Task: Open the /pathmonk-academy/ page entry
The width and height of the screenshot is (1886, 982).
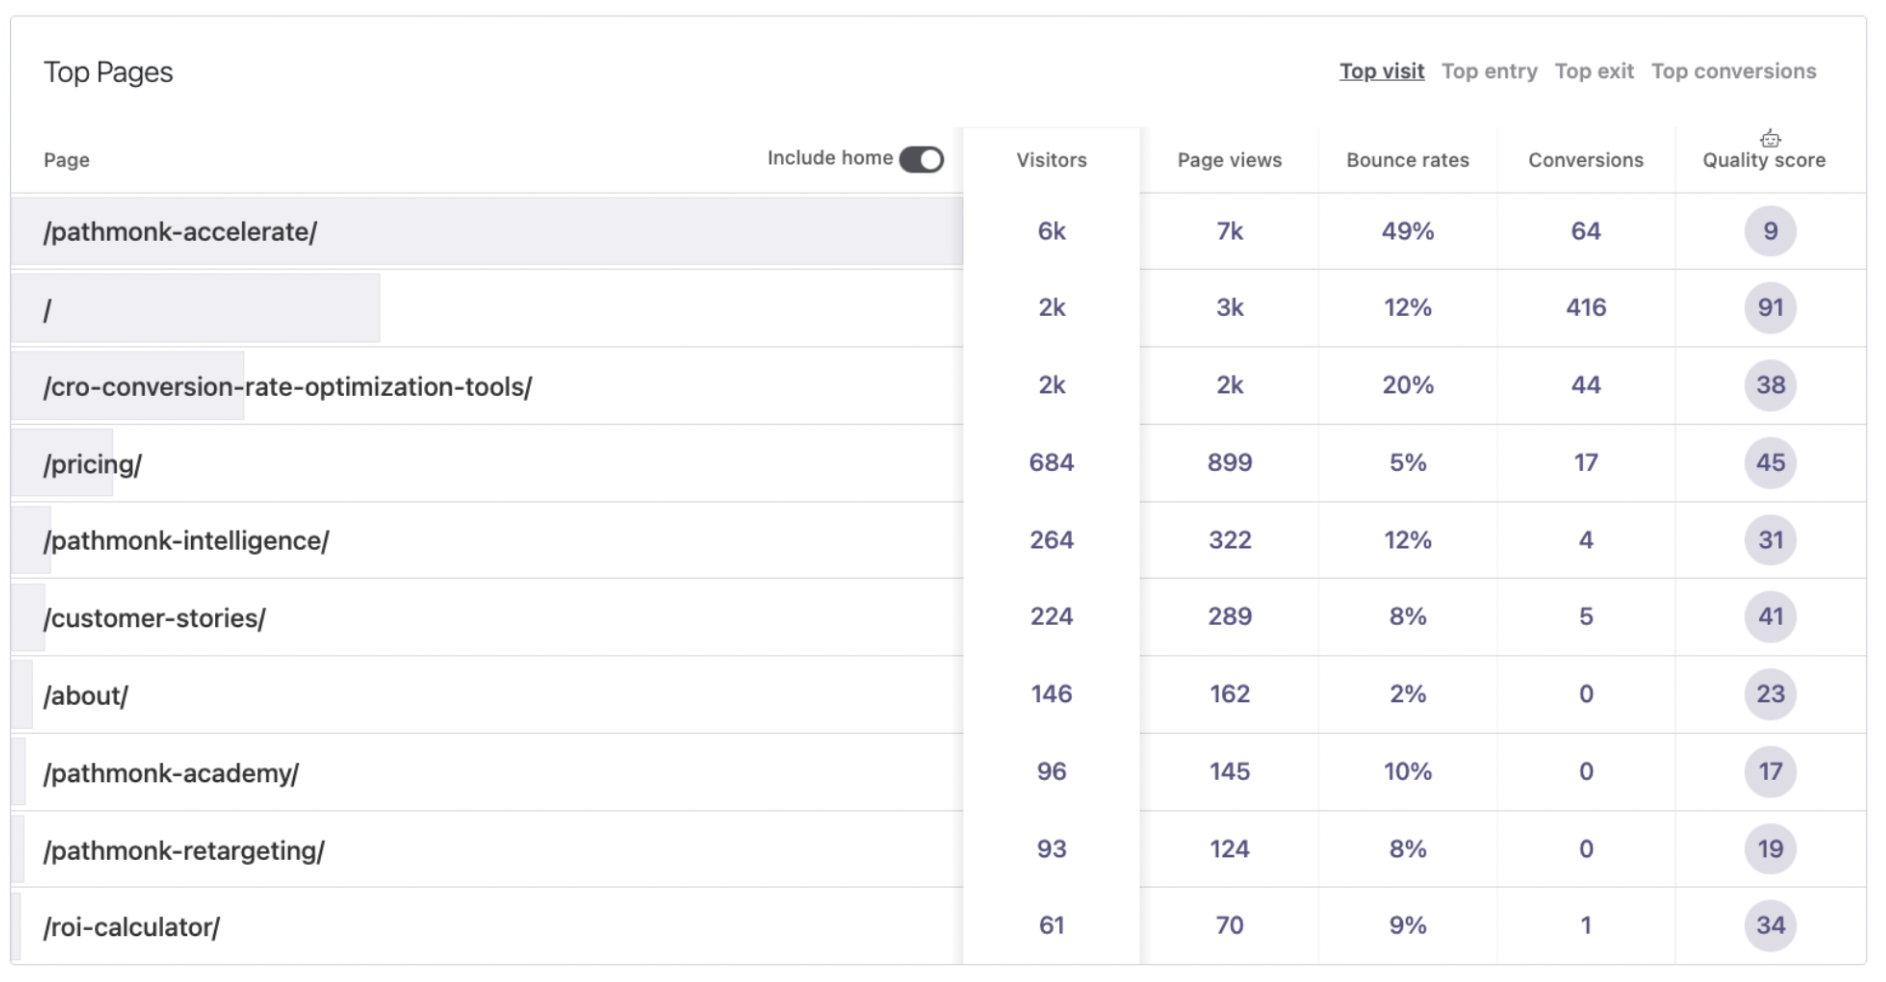Action: (171, 771)
